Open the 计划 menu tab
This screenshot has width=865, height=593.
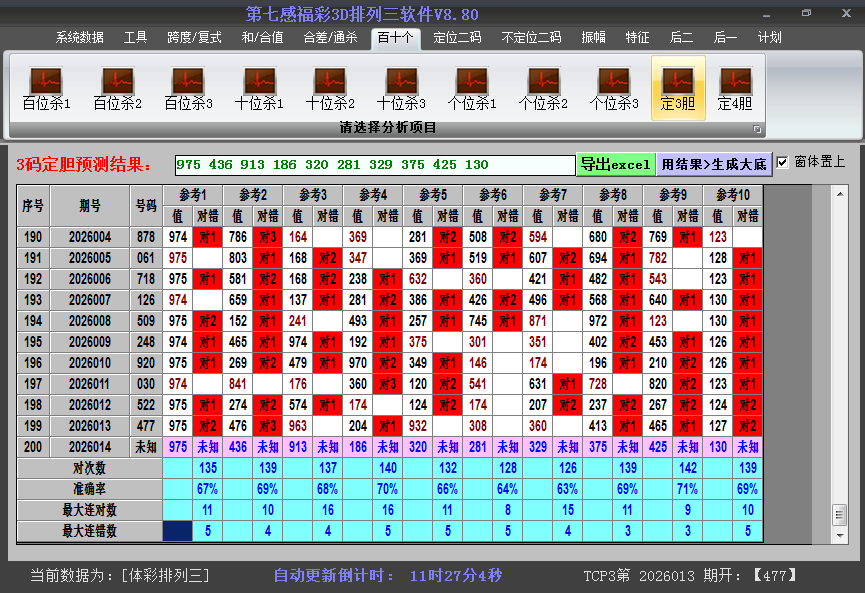point(770,38)
